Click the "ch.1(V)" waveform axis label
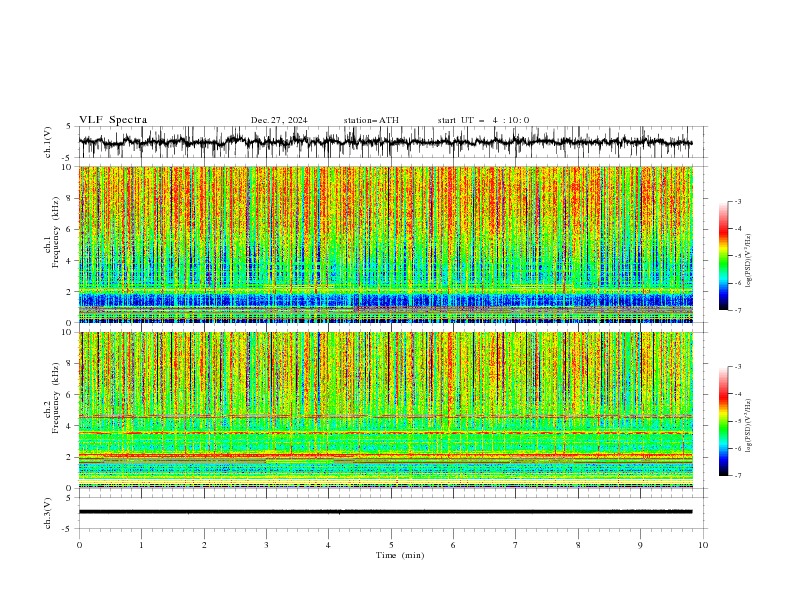792x612 pixels. [48, 142]
